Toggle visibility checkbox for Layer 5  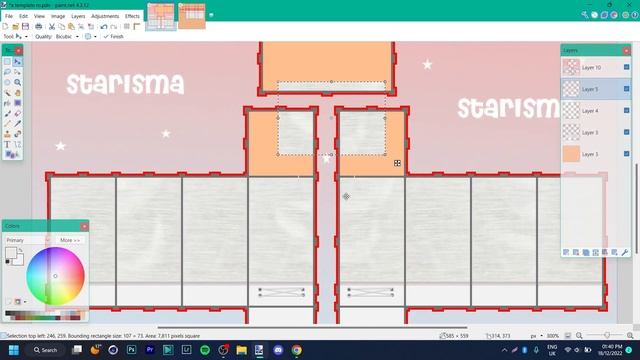tap(627, 89)
